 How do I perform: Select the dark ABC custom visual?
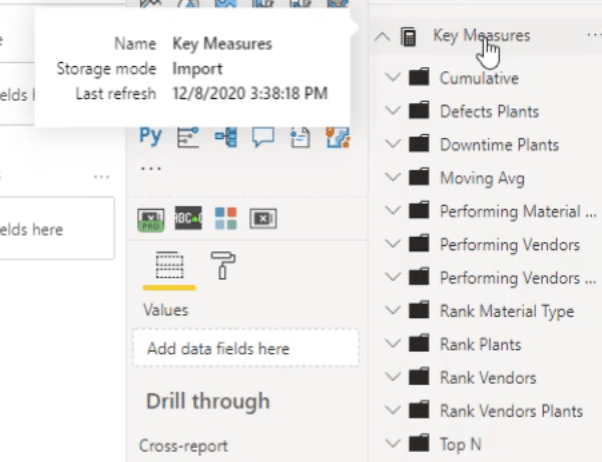(x=188, y=218)
